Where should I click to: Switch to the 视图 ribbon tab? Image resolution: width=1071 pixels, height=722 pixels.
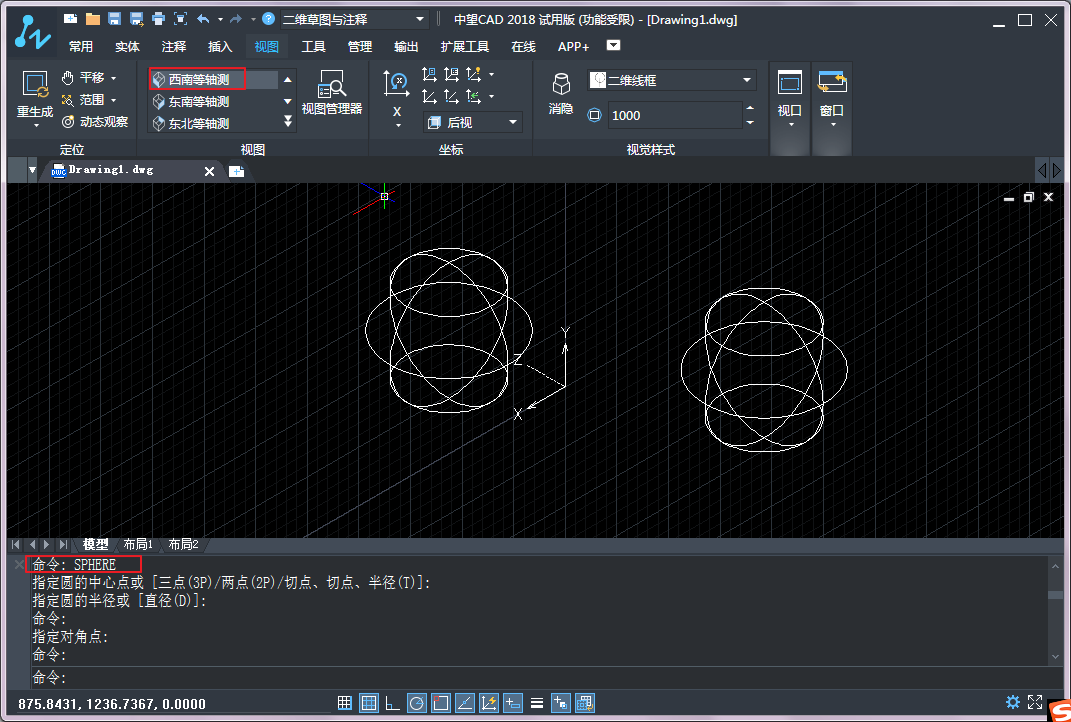click(266, 46)
